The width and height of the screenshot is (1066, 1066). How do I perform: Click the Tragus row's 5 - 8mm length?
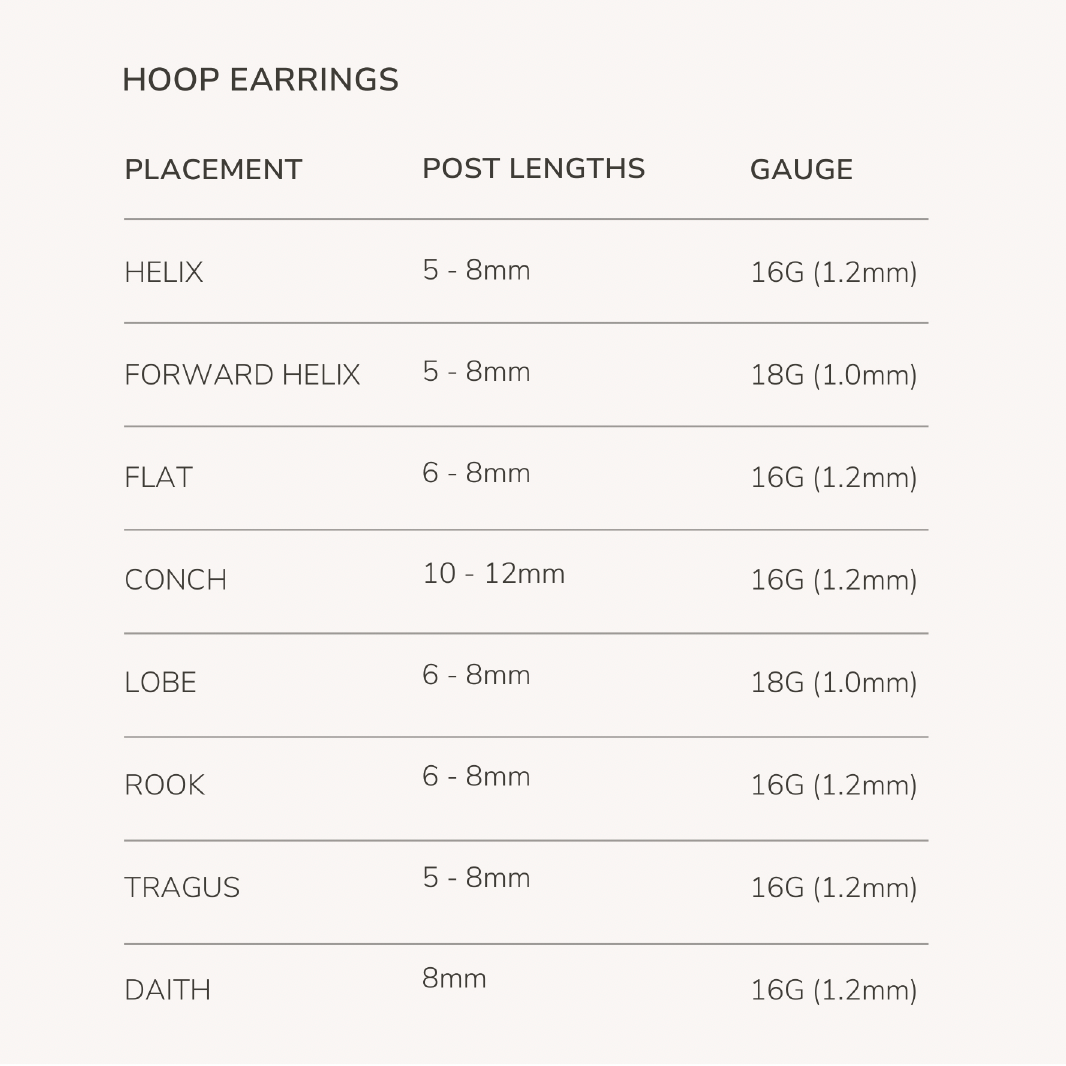click(476, 878)
